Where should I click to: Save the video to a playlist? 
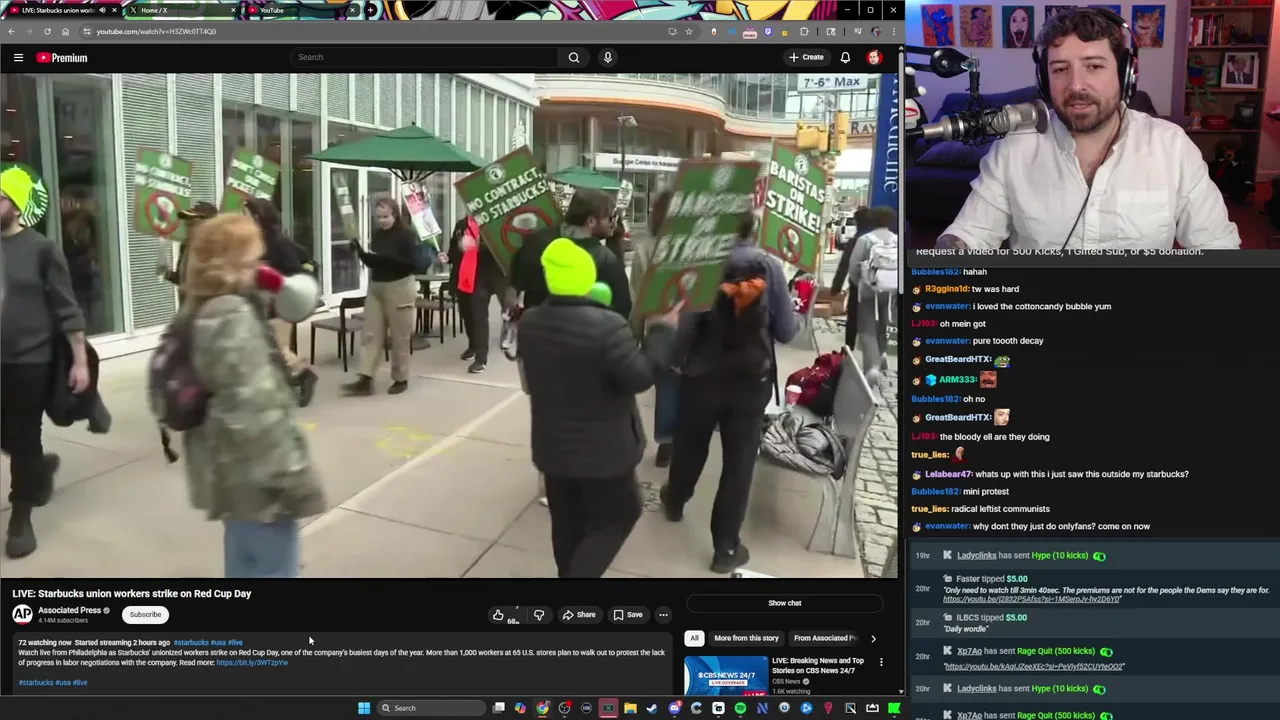(628, 615)
